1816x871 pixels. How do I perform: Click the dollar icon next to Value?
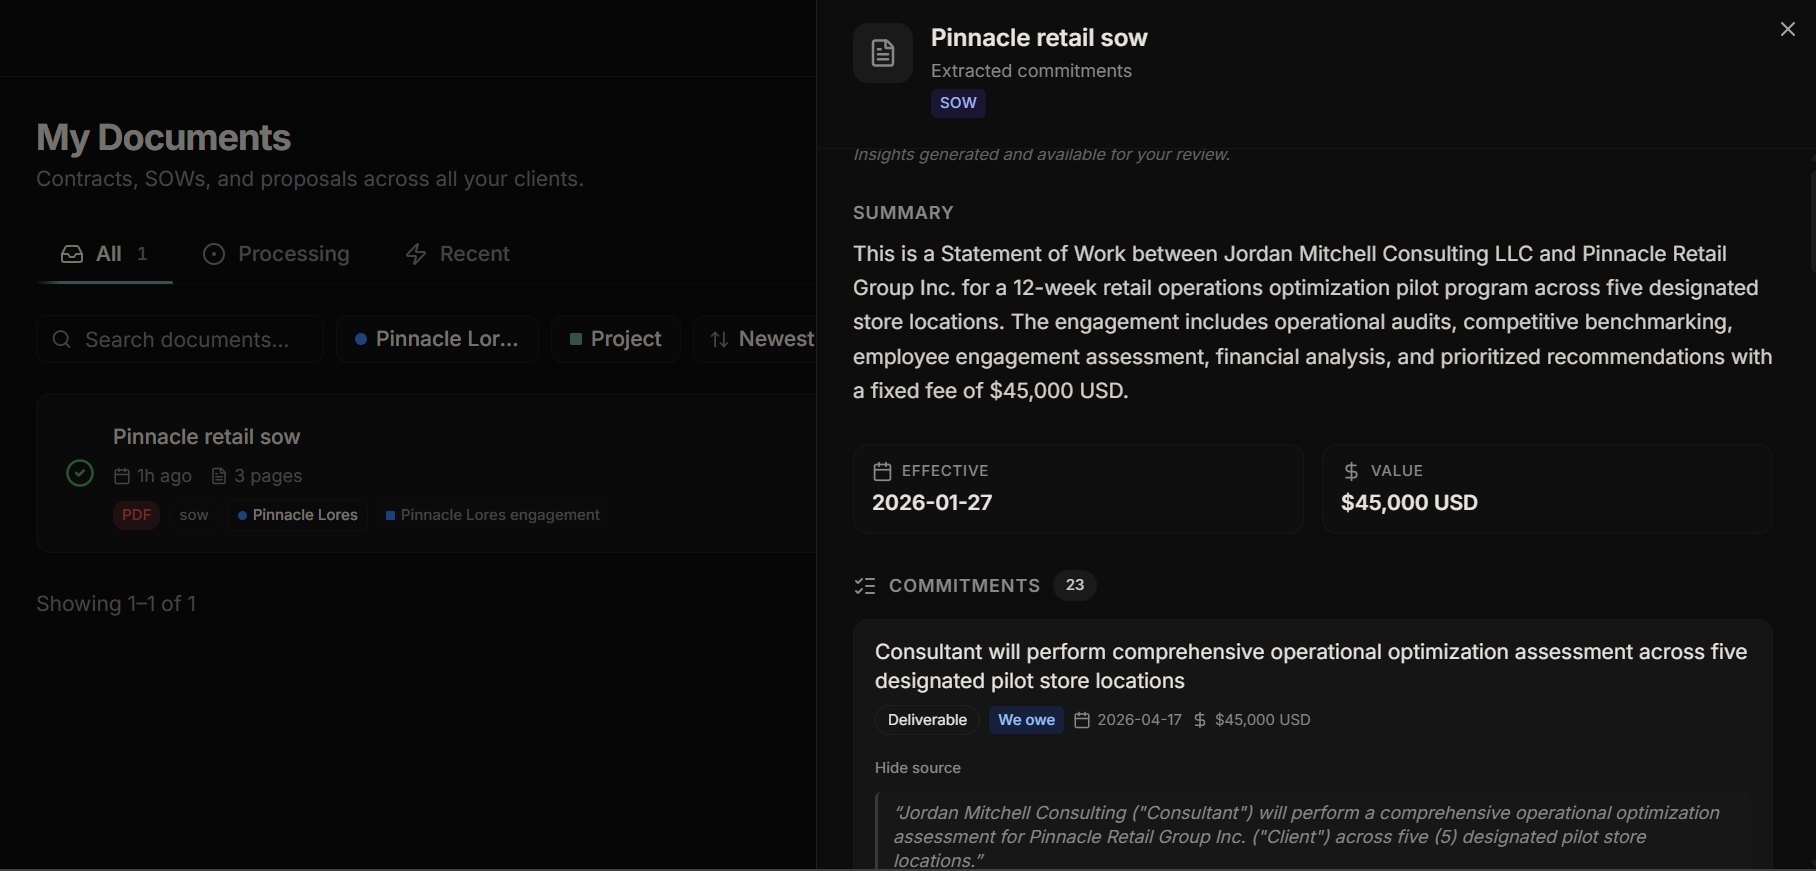(x=1351, y=471)
